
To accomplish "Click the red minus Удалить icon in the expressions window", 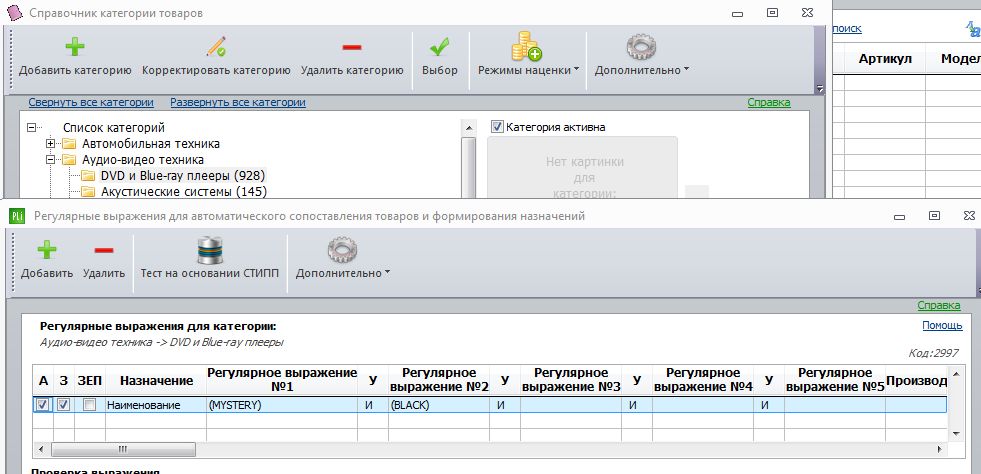I will click(104, 250).
